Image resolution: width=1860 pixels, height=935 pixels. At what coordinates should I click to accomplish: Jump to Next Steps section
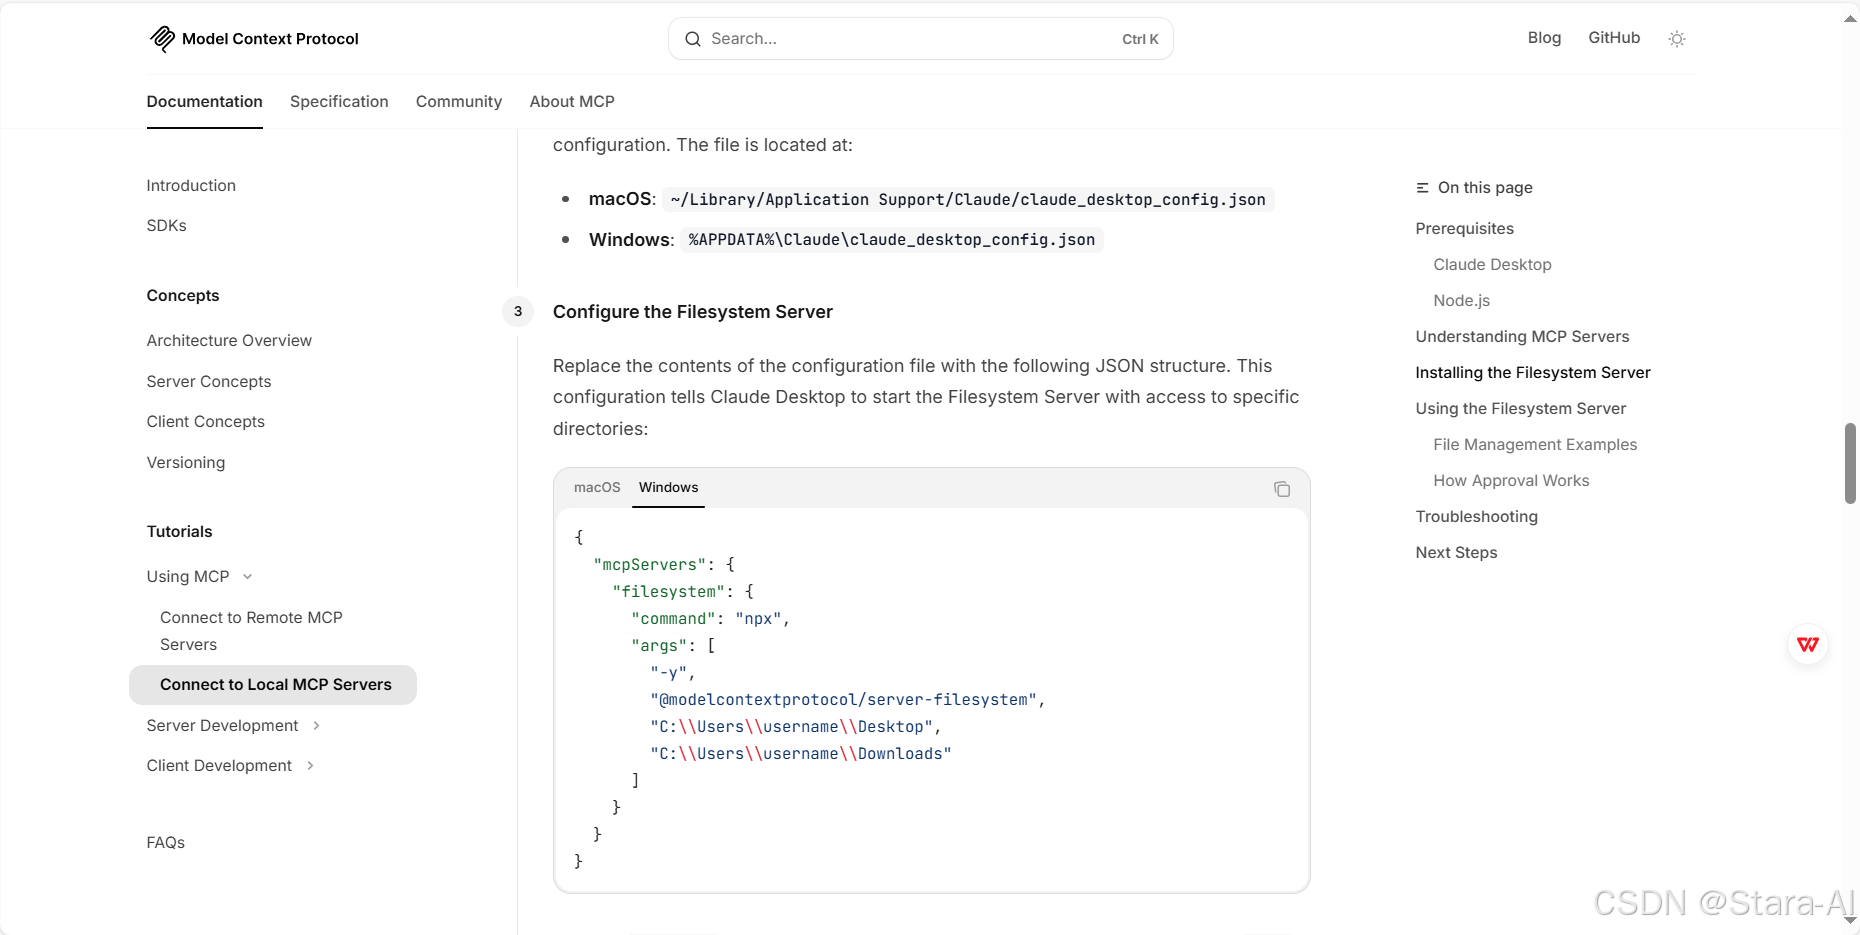1456,553
